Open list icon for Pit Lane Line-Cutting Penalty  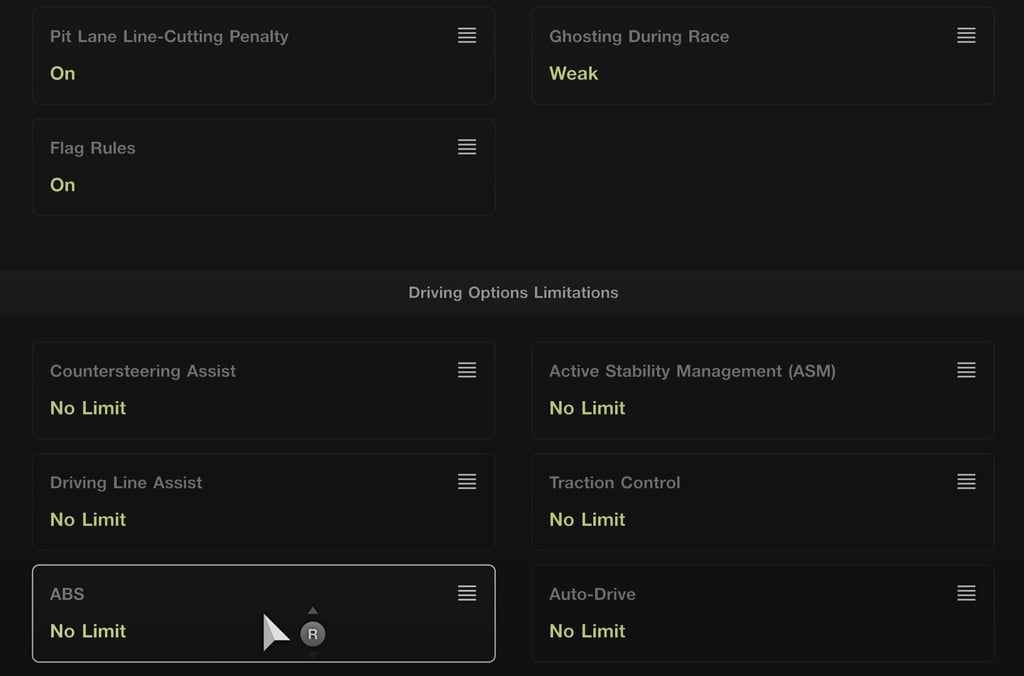point(467,35)
